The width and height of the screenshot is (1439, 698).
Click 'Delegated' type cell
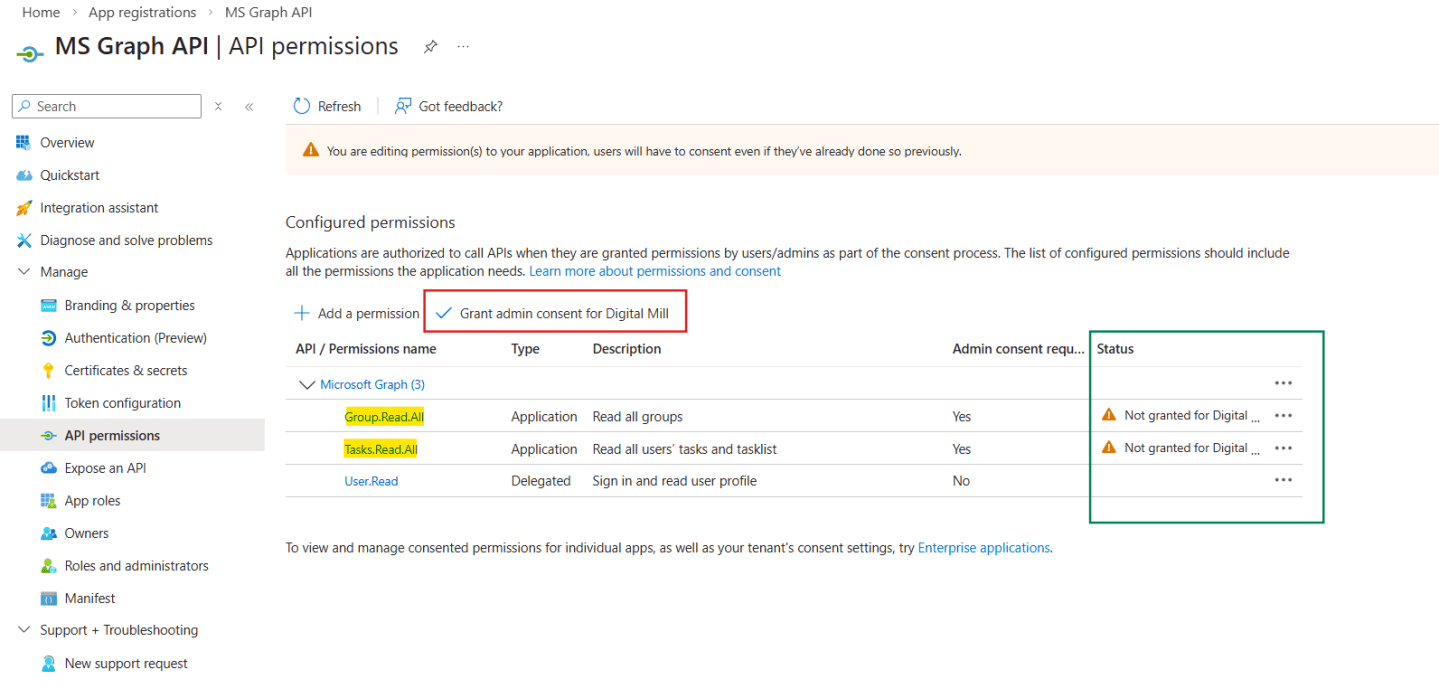[541, 481]
